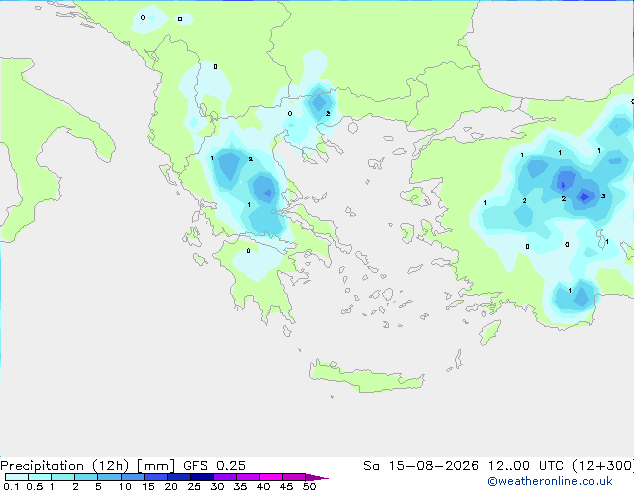
Task: Click the '(12+300)' forecast offset text
Action: coord(603,466)
